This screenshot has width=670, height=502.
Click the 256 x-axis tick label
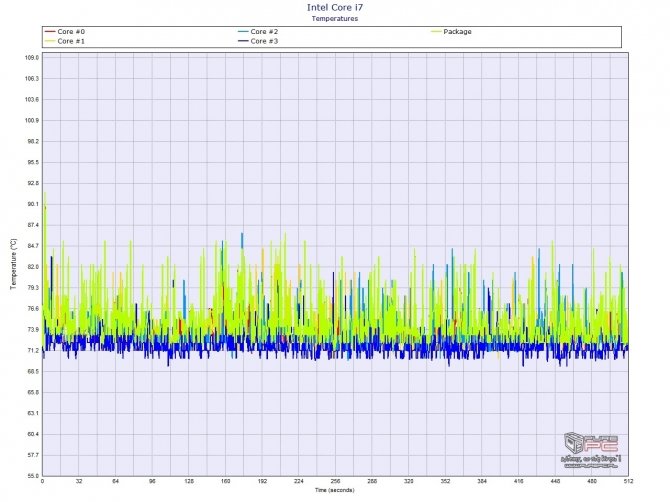[335, 481]
